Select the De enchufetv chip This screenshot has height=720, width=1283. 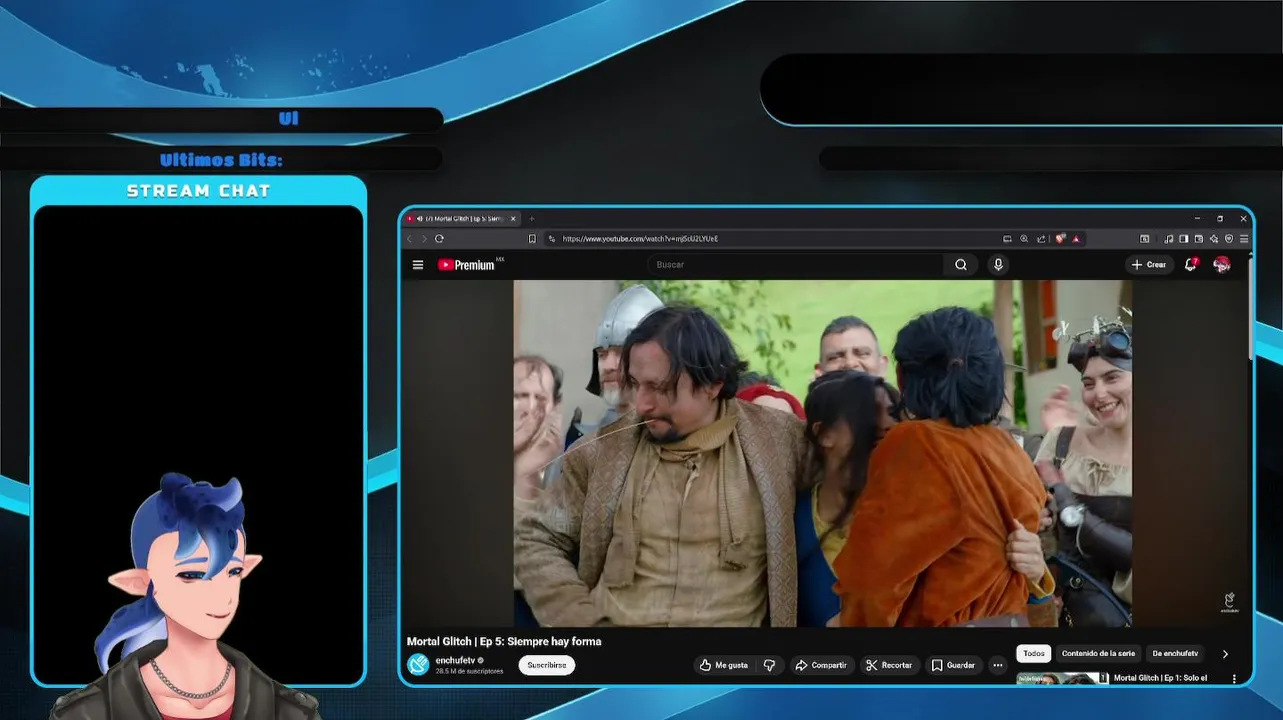coord(1175,654)
